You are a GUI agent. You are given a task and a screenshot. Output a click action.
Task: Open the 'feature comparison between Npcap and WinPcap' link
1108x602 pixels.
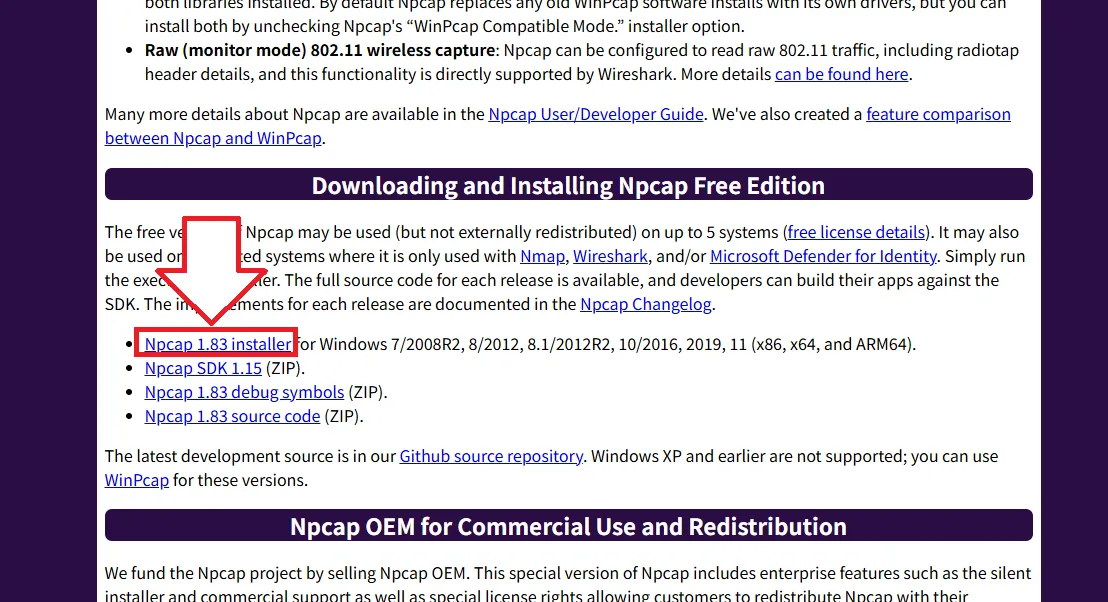938,114
